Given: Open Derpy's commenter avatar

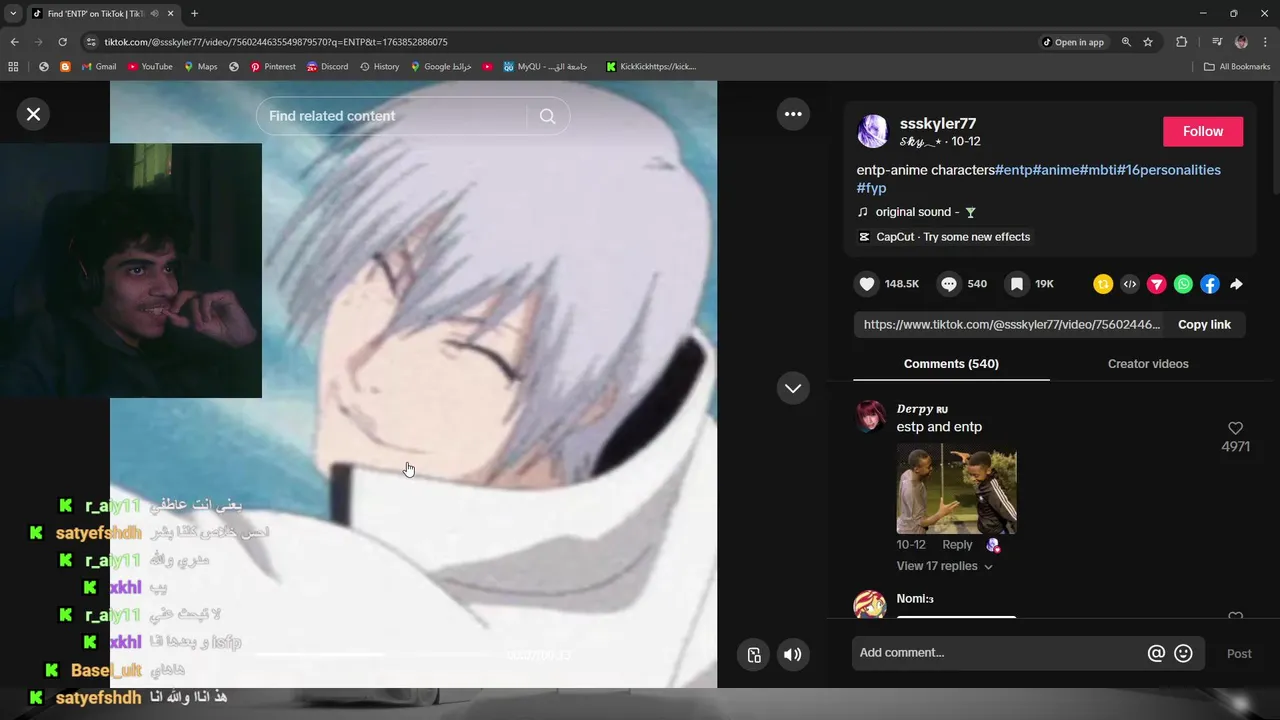Looking at the screenshot, I should click(x=870, y=416).
